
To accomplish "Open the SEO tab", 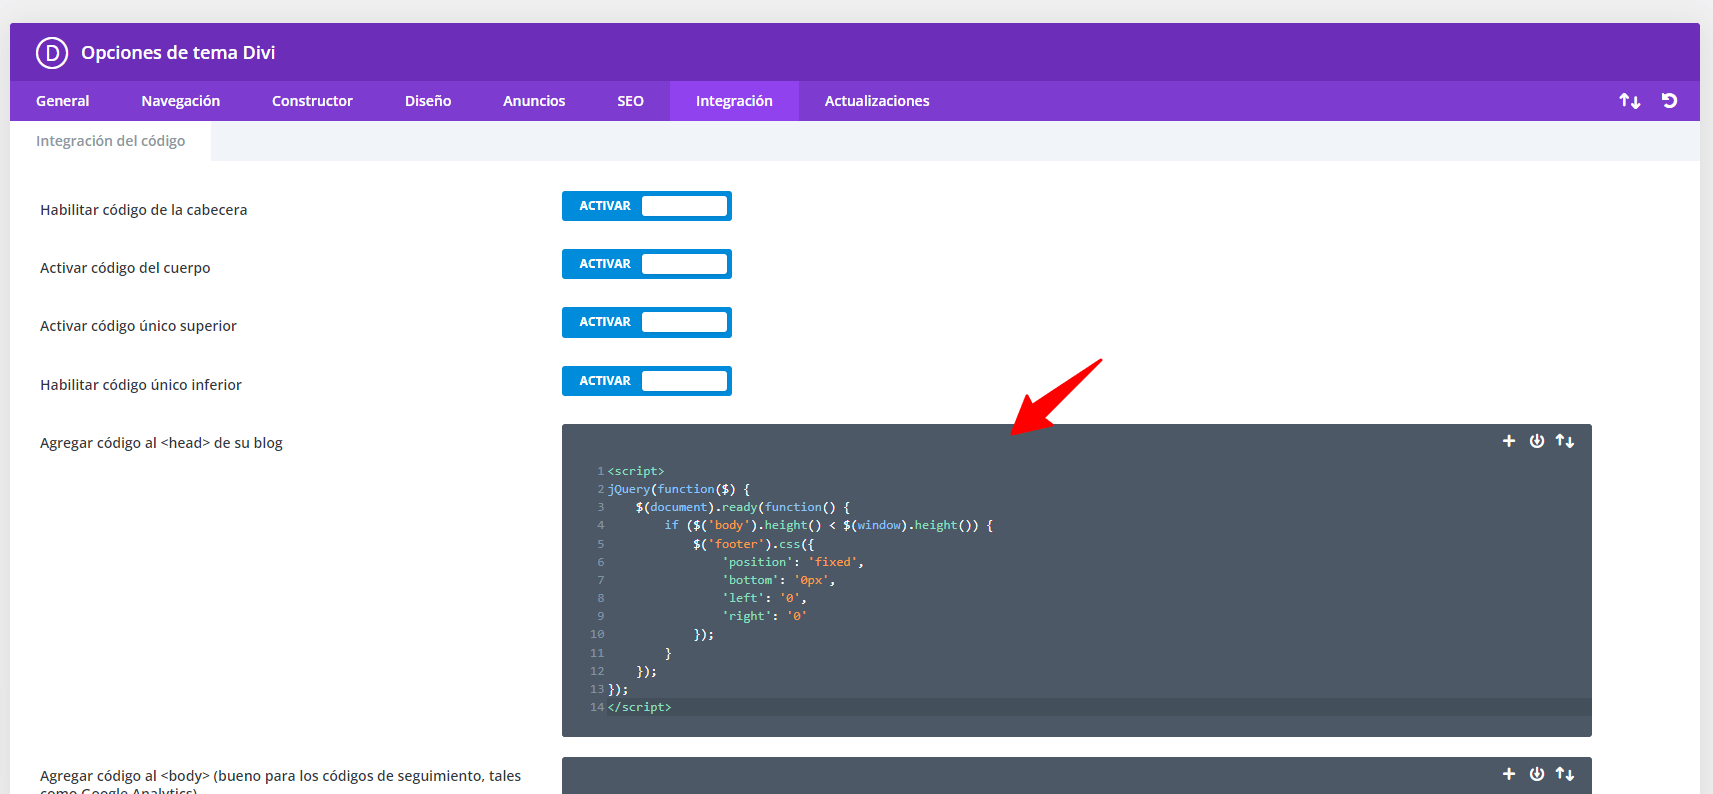I will click(x=630, y=101).
